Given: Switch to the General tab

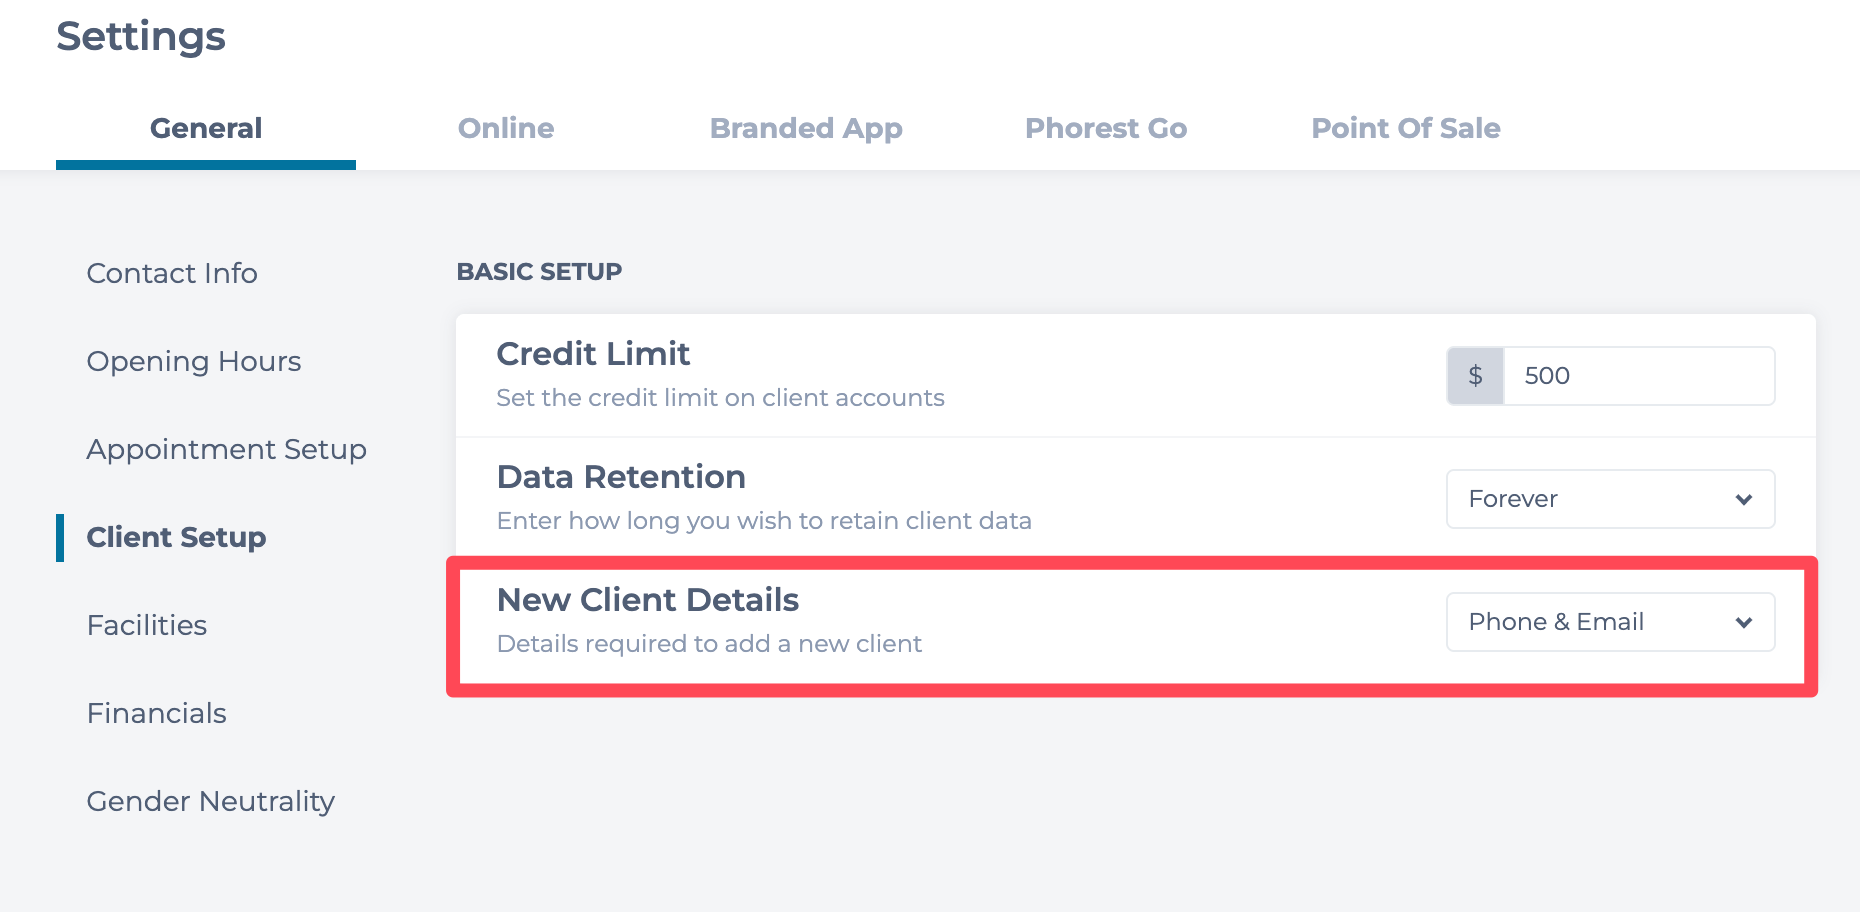Looking at the screenshot, I should click(206, 129).
